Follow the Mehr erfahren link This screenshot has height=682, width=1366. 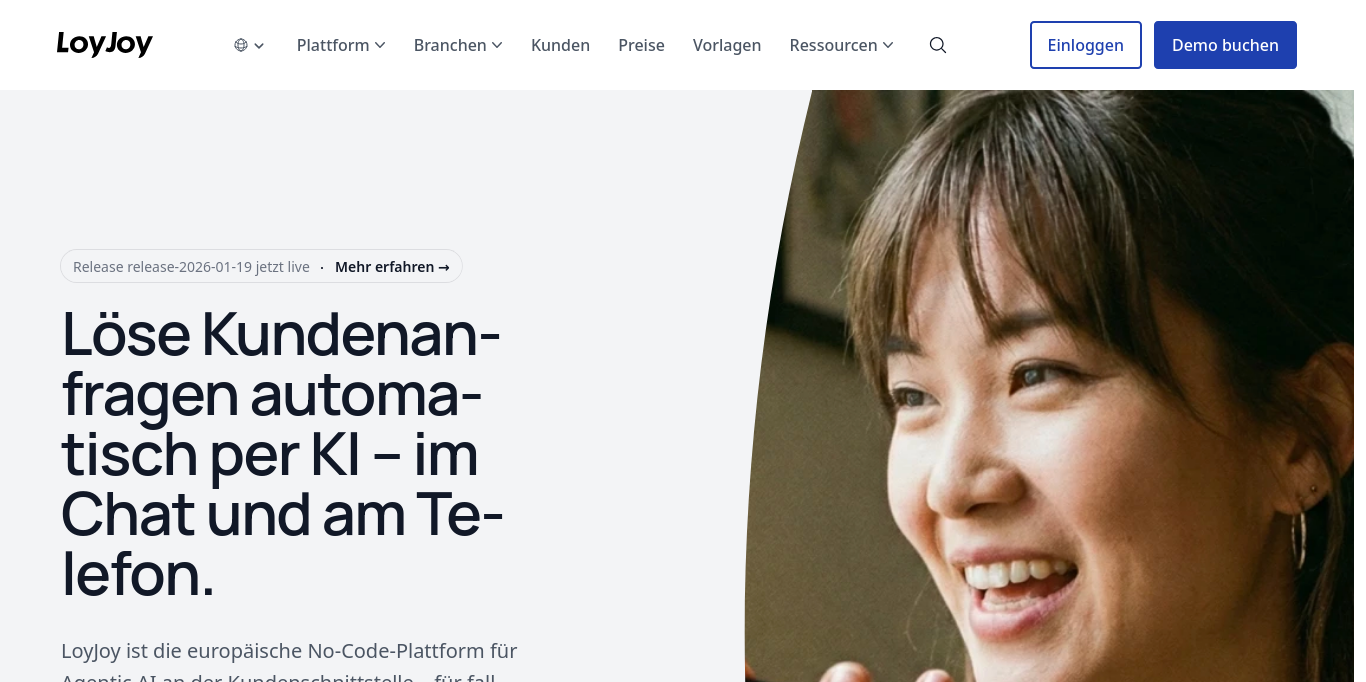(392, 267)
